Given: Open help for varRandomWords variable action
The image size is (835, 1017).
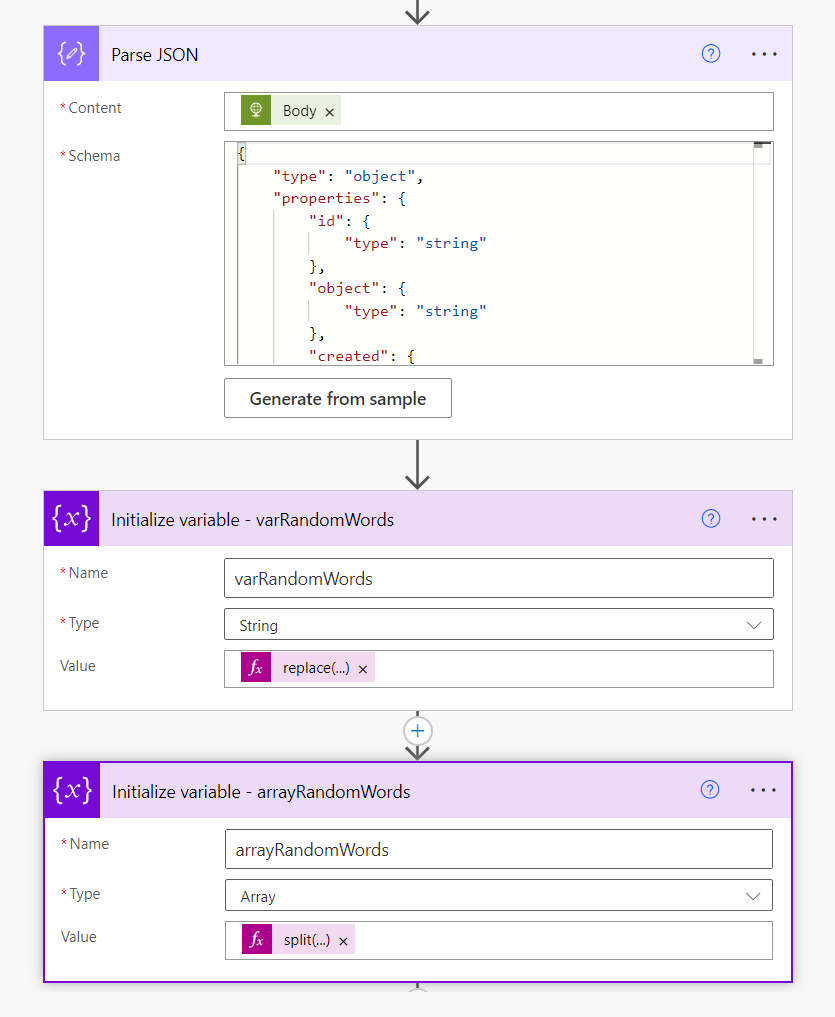Looking at the screenshot, I should click(711, 519).
